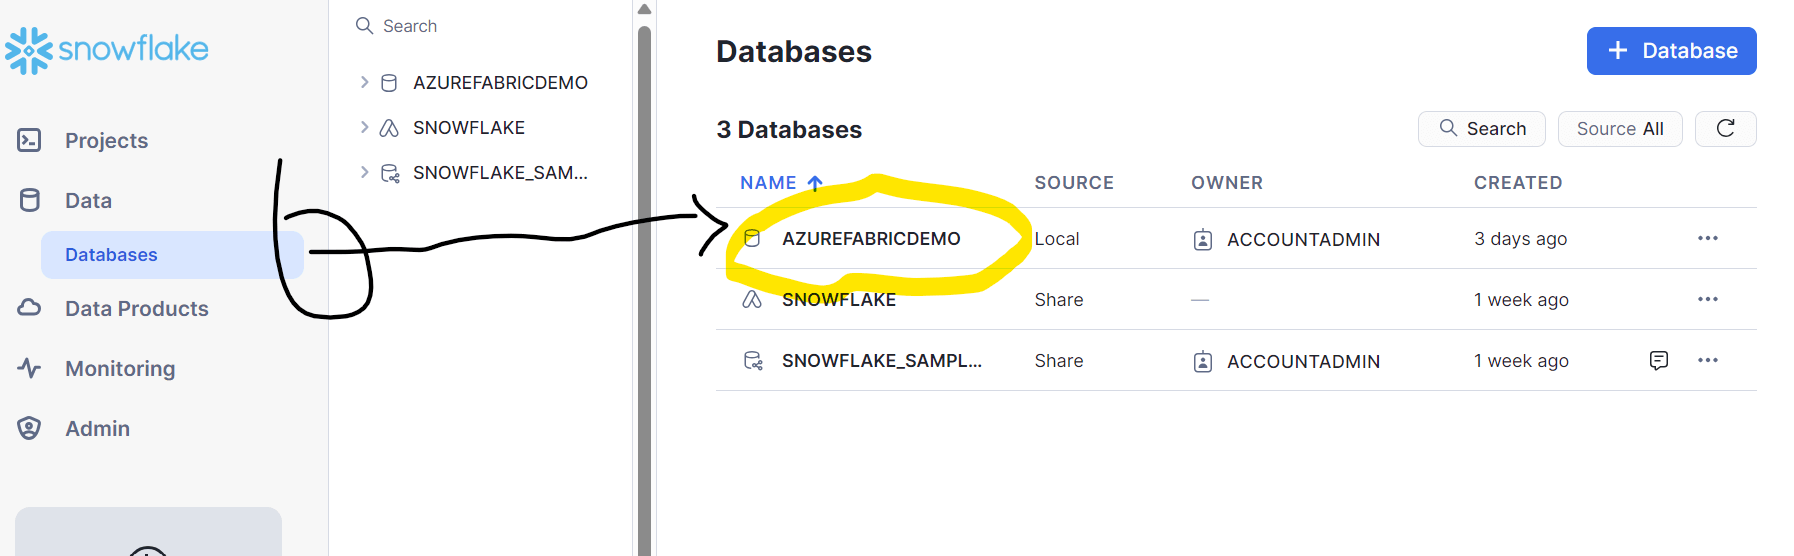Sort by the NAME column header
Screen dimensions: 1794x556
pyautogui.click(x=768, y=183)
